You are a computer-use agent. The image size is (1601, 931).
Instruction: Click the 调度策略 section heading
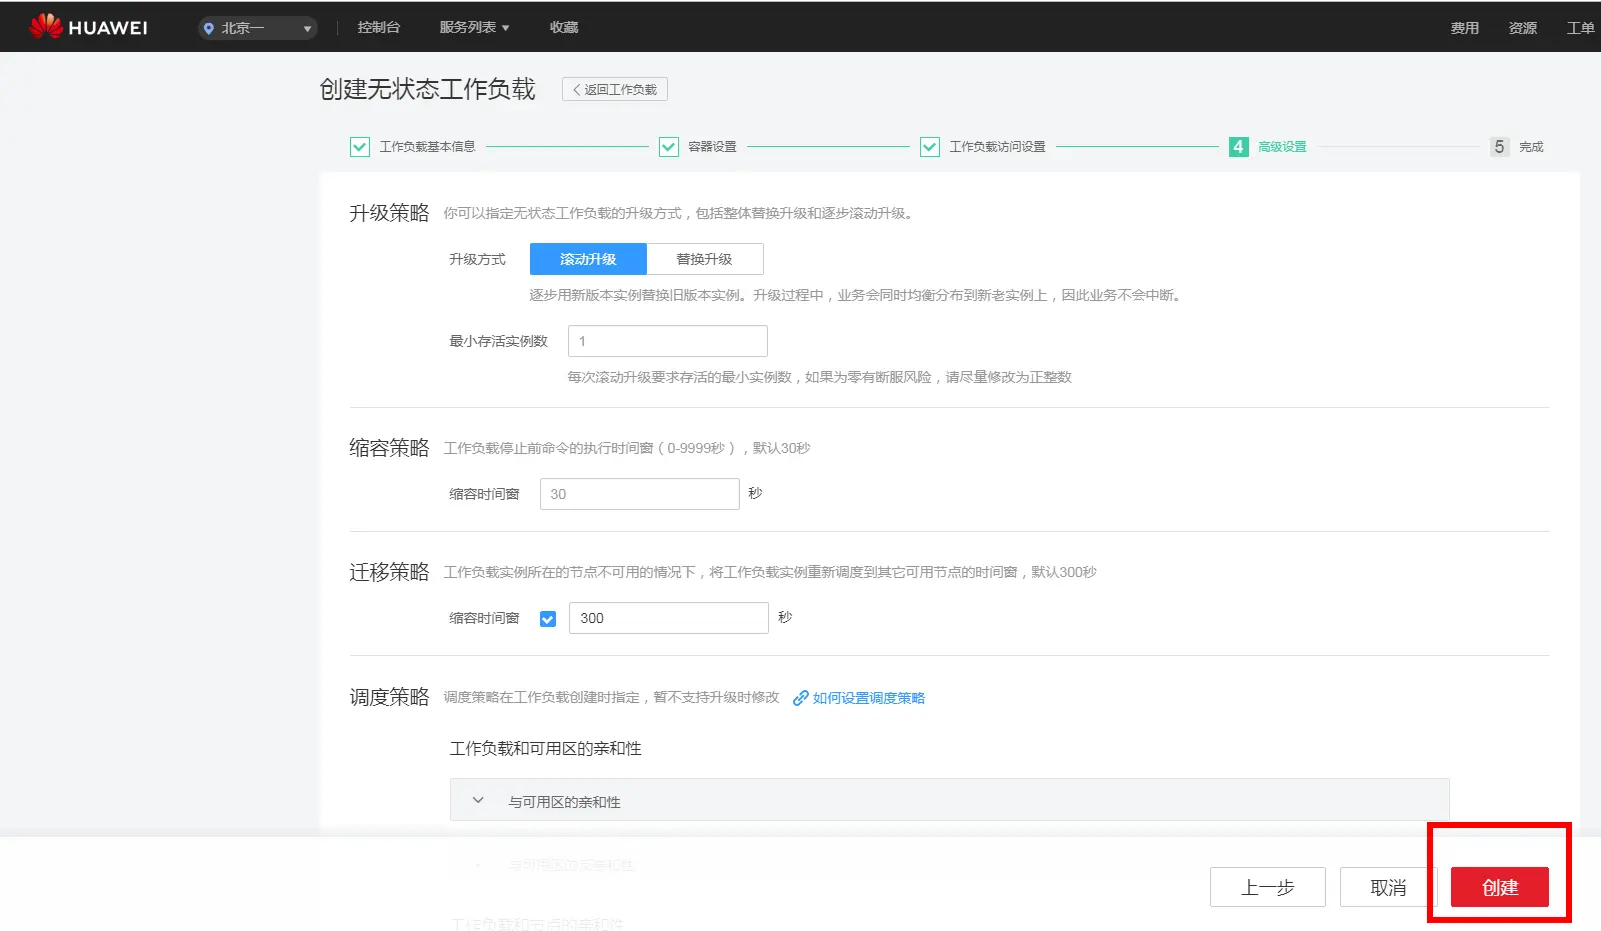389,697
